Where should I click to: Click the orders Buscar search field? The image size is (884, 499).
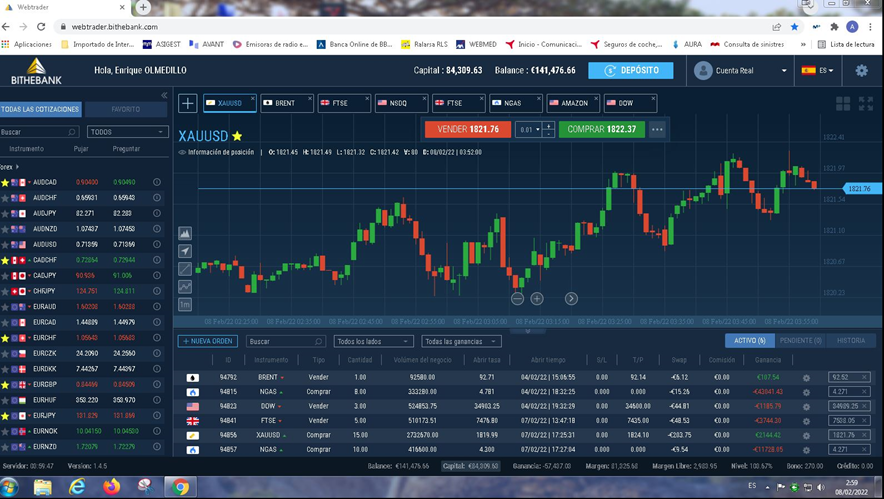coord(286,341)
